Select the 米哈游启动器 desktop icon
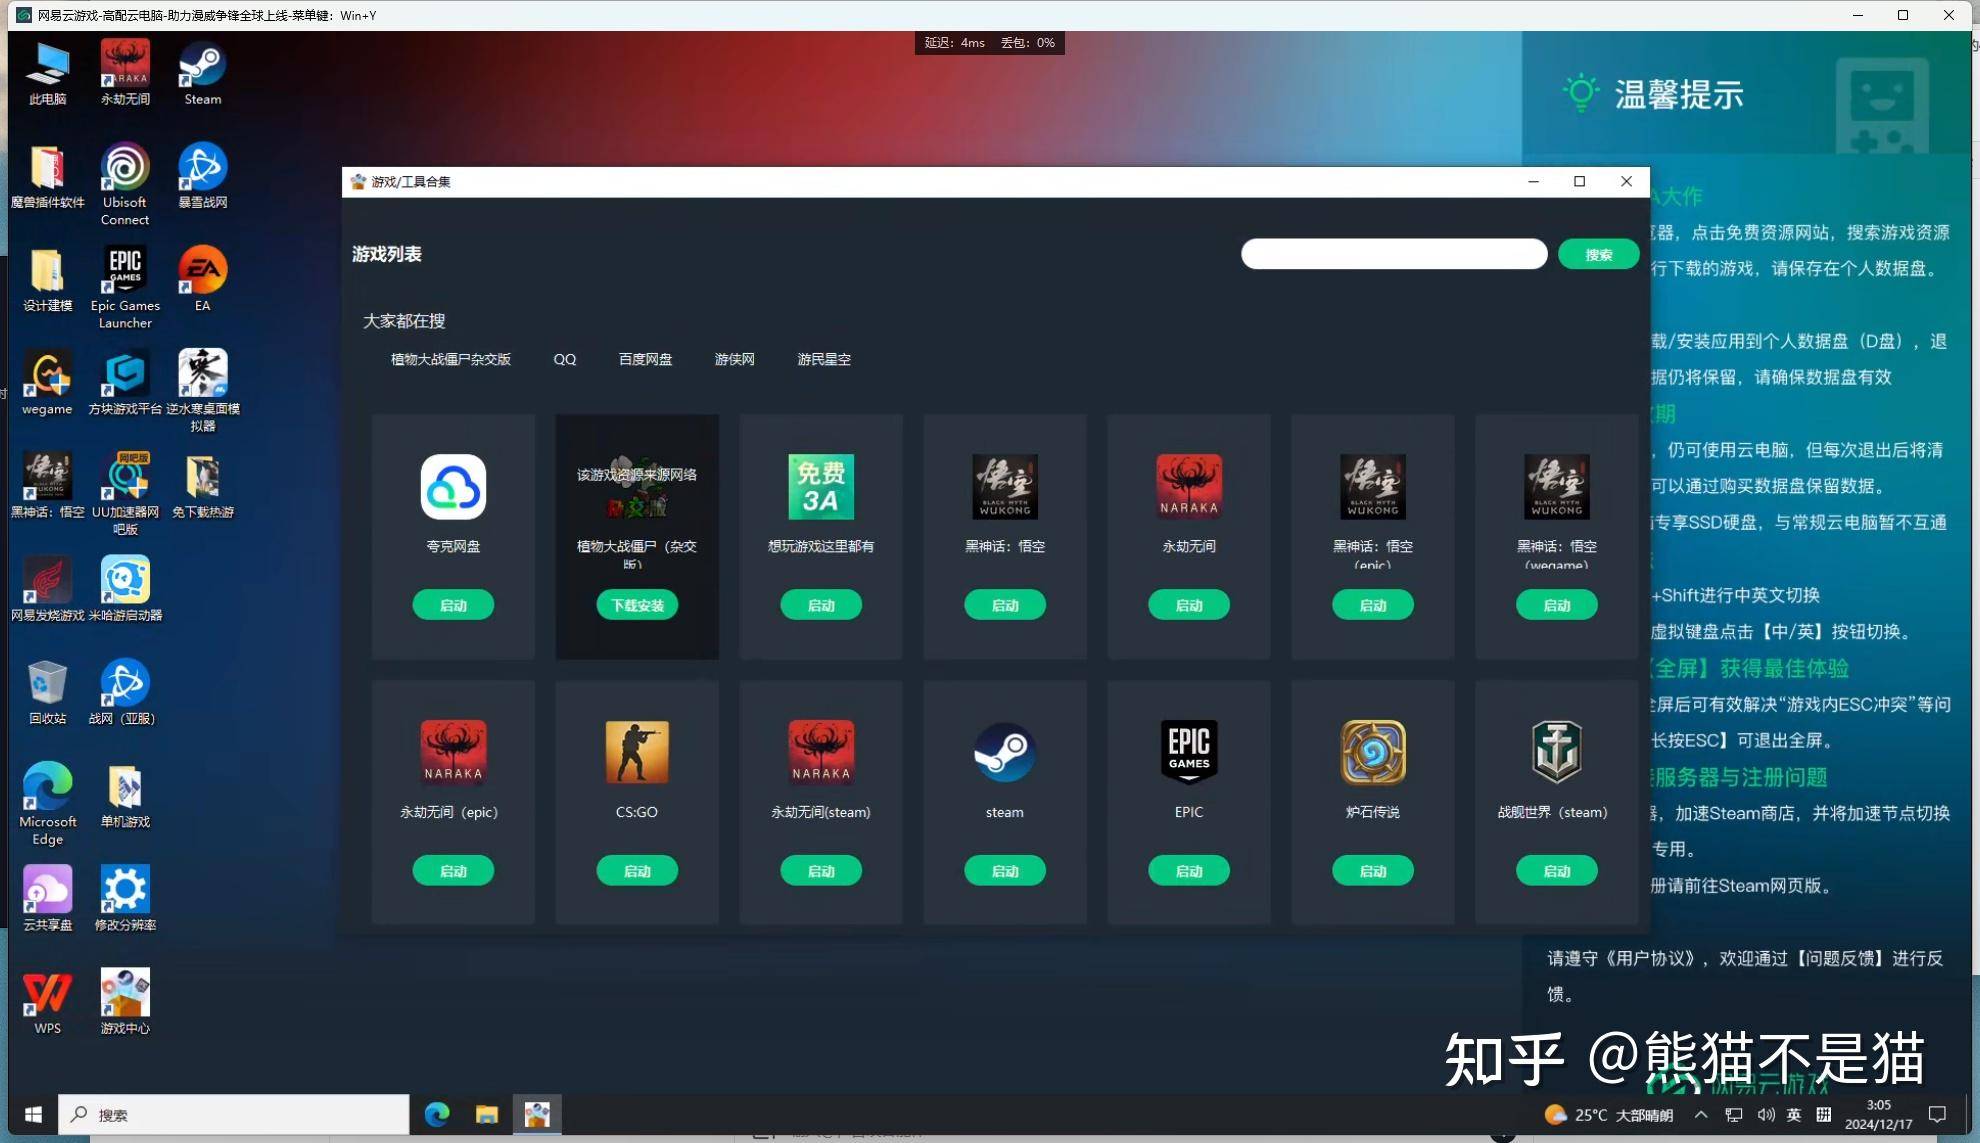This screenshot has height=1143, width=1980. (125, 588)
